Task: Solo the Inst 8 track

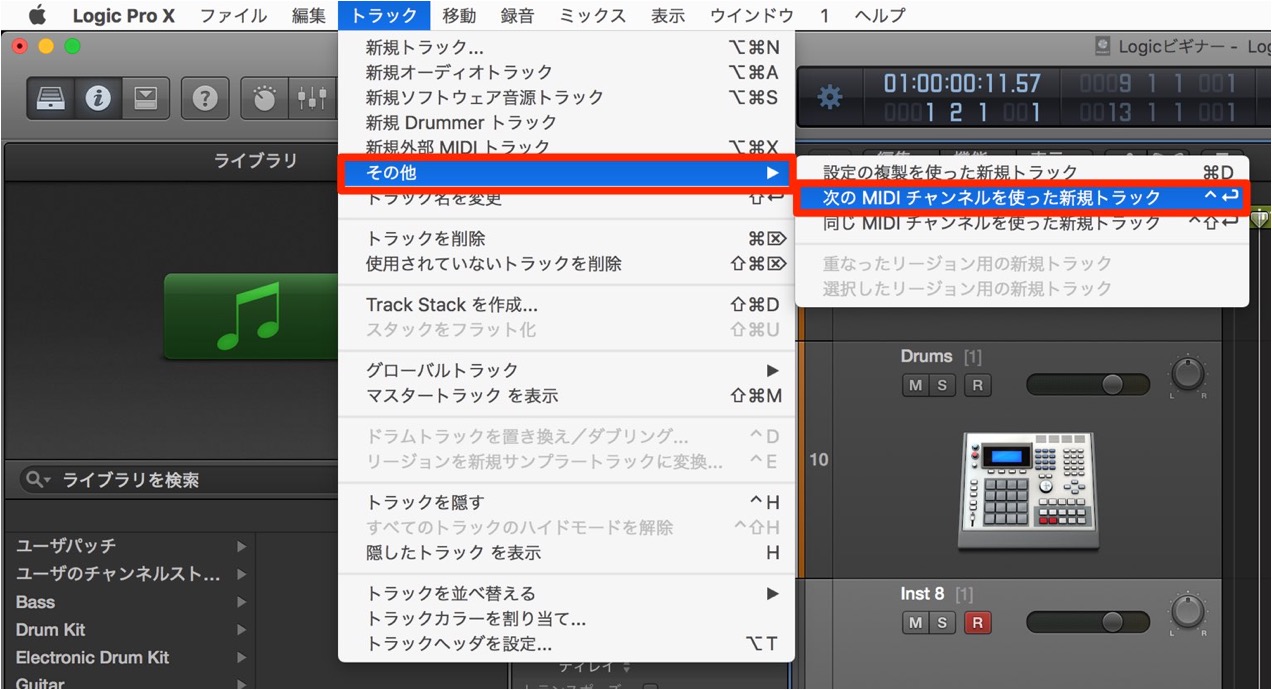Action: tap(941, 623)
